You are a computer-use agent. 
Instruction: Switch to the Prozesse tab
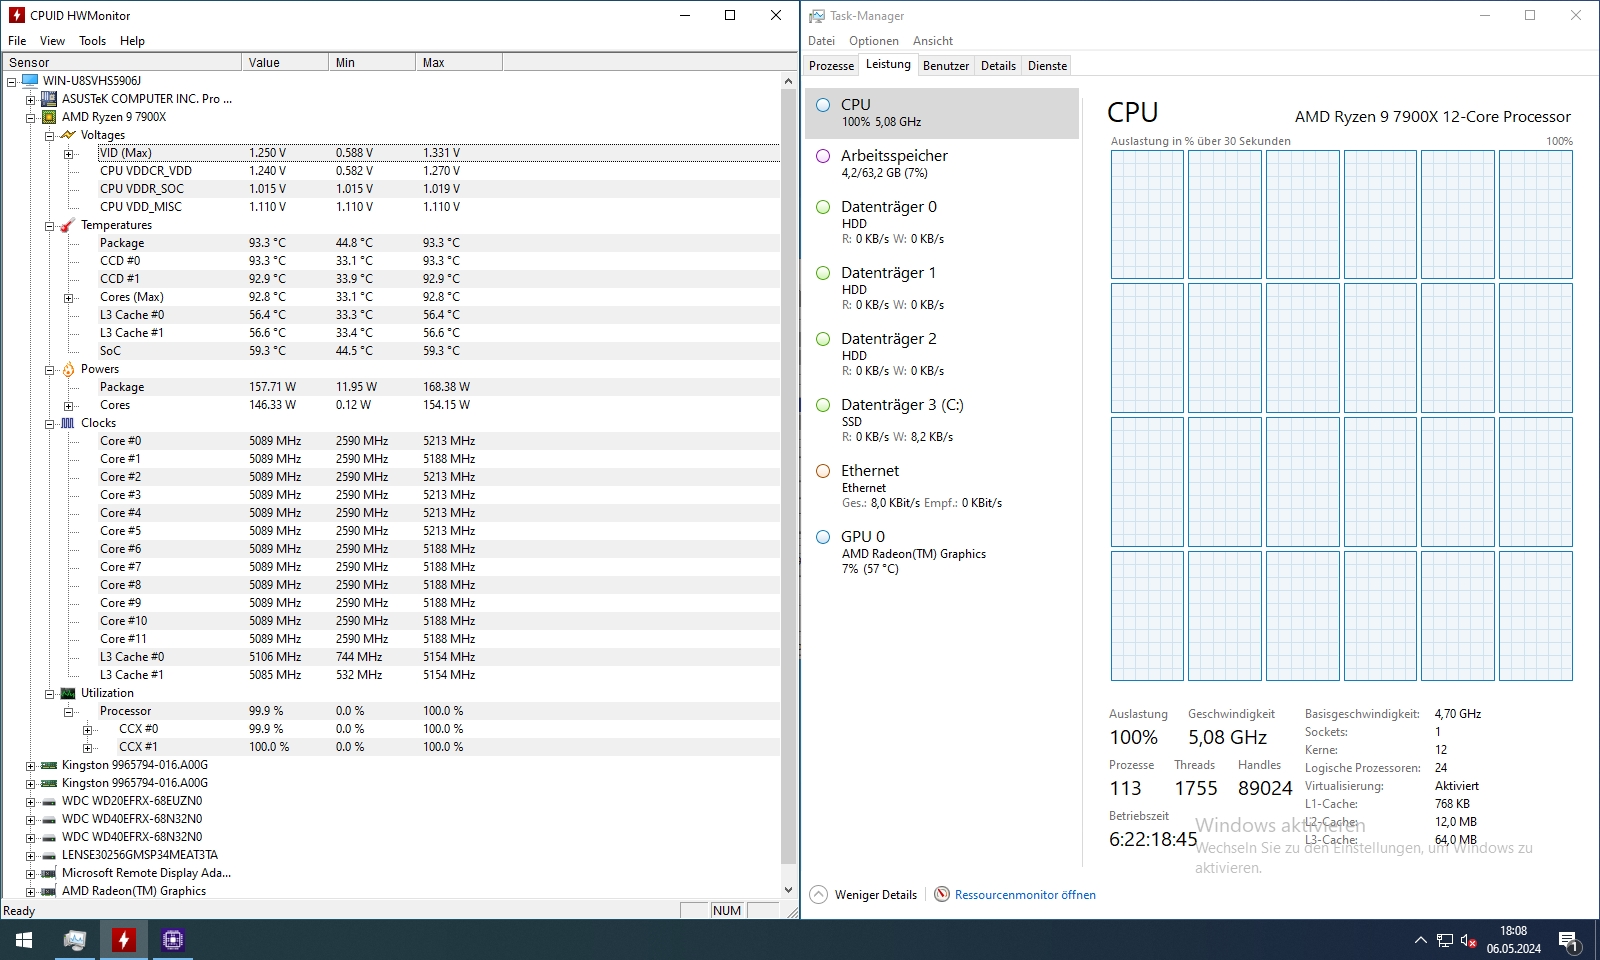tap(831, 66)
